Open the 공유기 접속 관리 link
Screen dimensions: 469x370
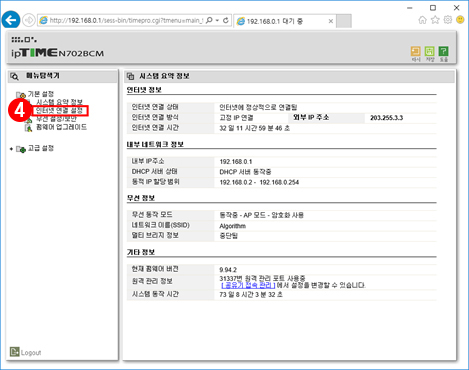[248, 285]
